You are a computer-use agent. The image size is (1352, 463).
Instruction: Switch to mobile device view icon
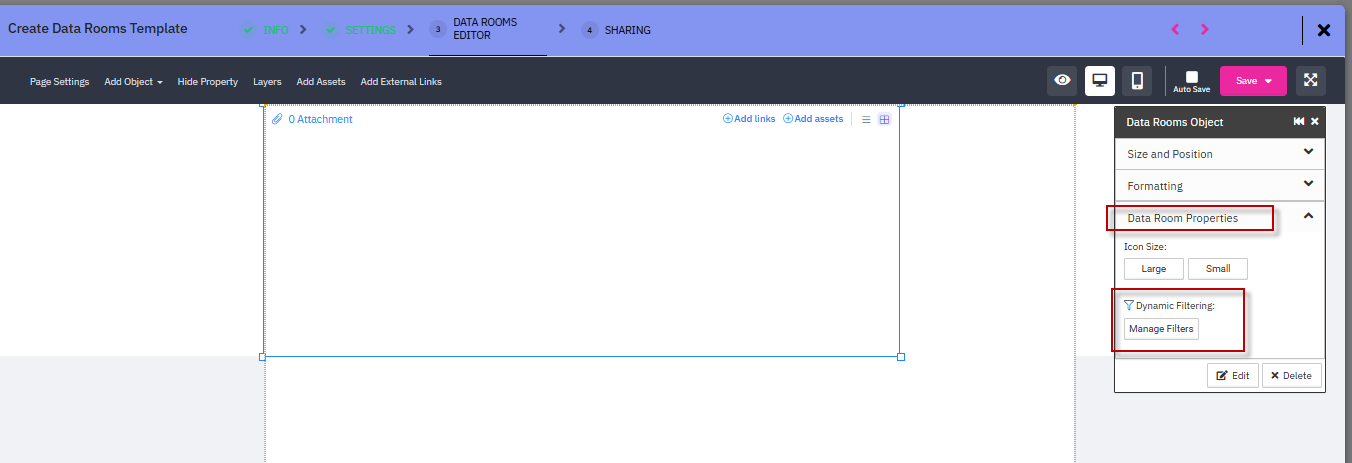click(x=1137, y=81)
